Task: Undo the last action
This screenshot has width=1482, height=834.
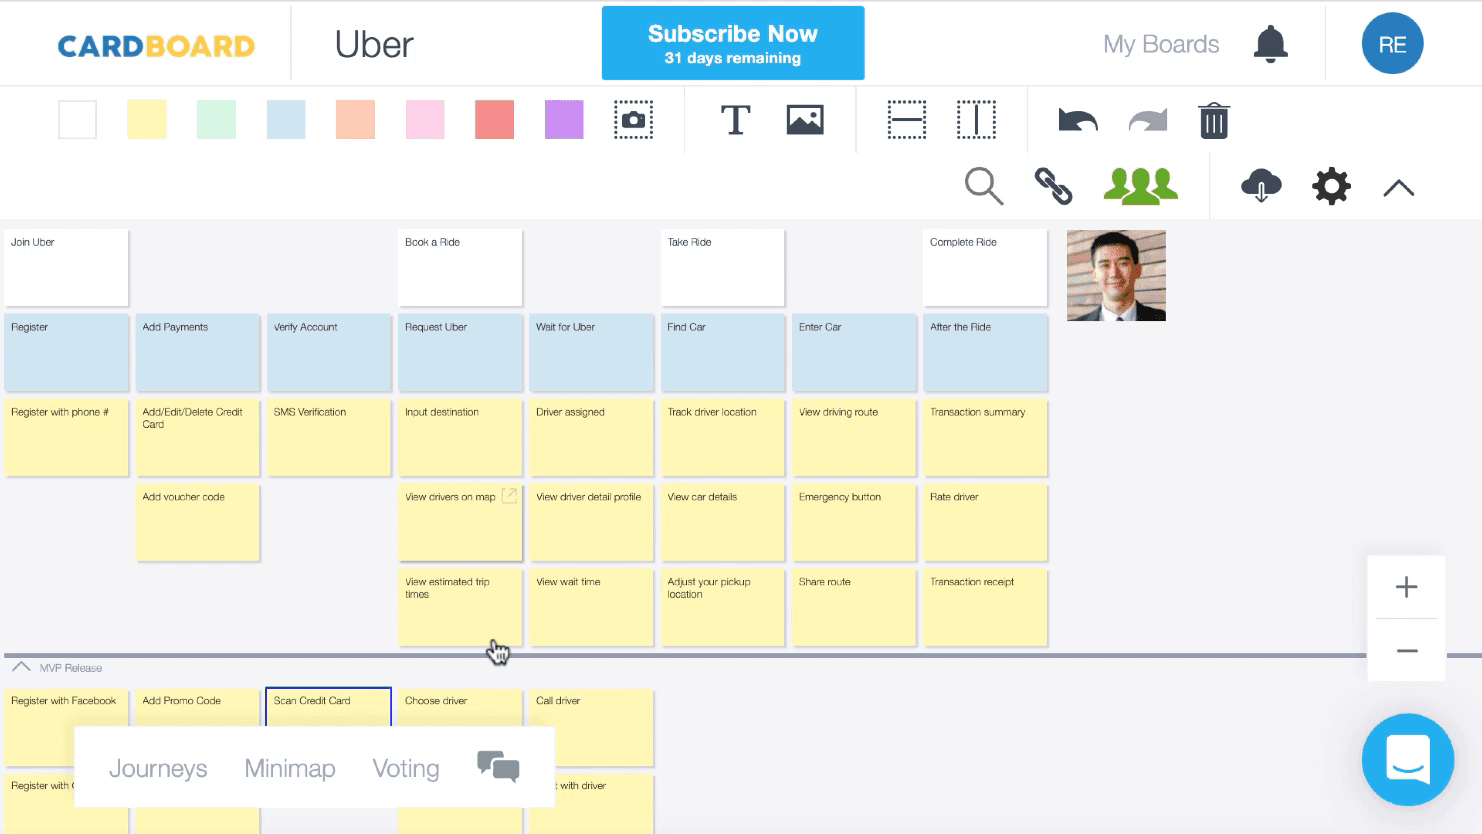Action: pos(1077,121)
